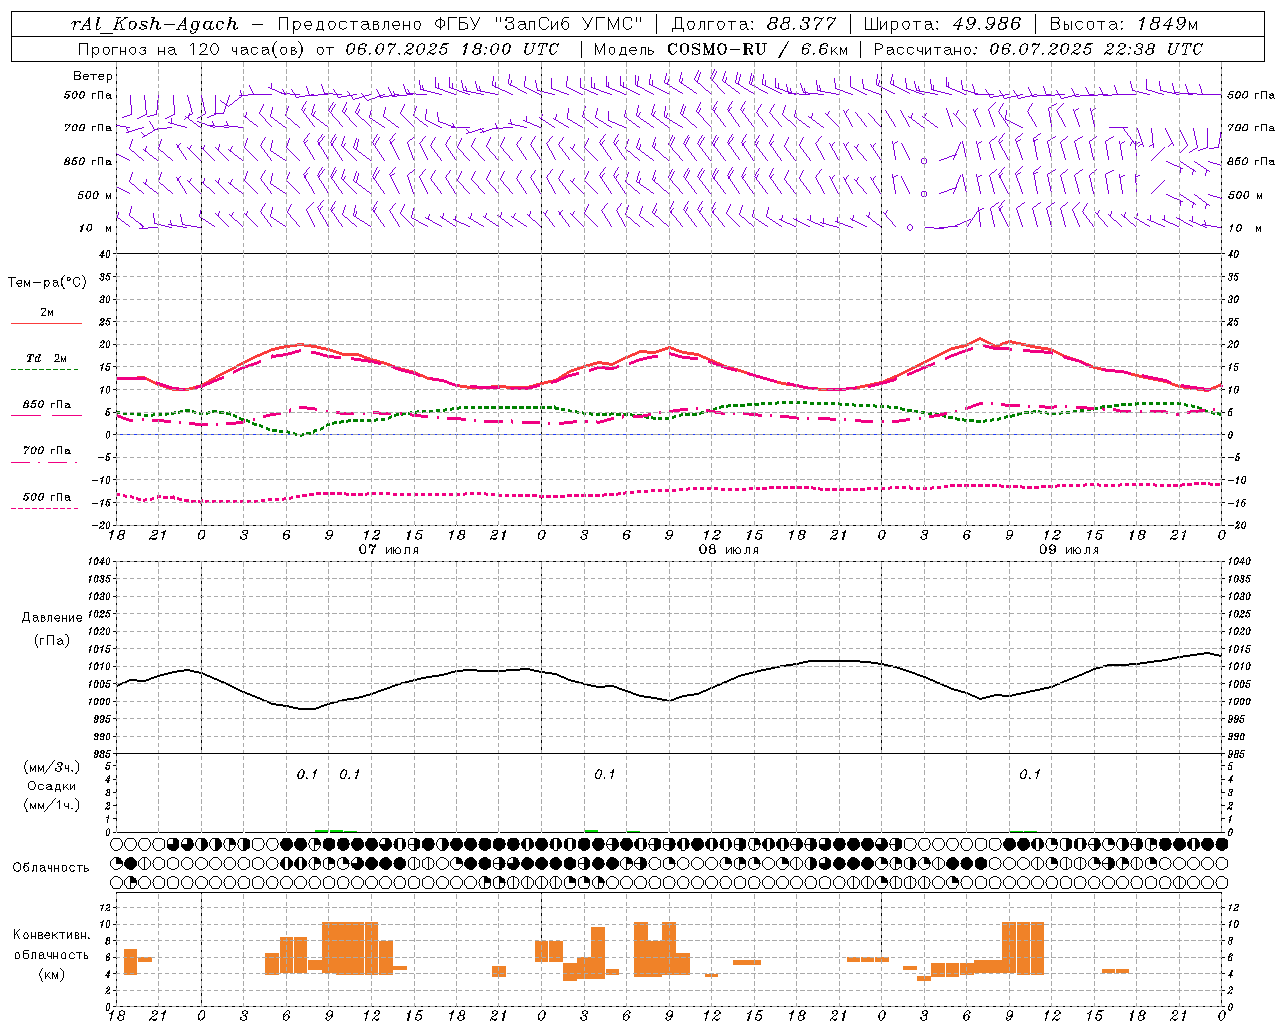
Task: Click the Облачность cloud cover label
Action: (51, 868)
